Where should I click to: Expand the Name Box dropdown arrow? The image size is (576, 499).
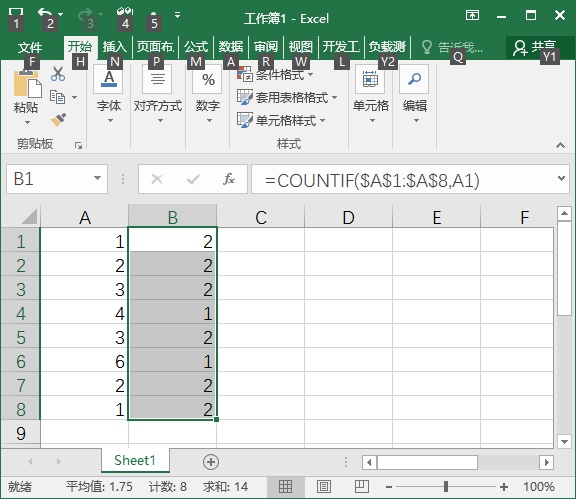pyautogui.click(x=97, y=178)
